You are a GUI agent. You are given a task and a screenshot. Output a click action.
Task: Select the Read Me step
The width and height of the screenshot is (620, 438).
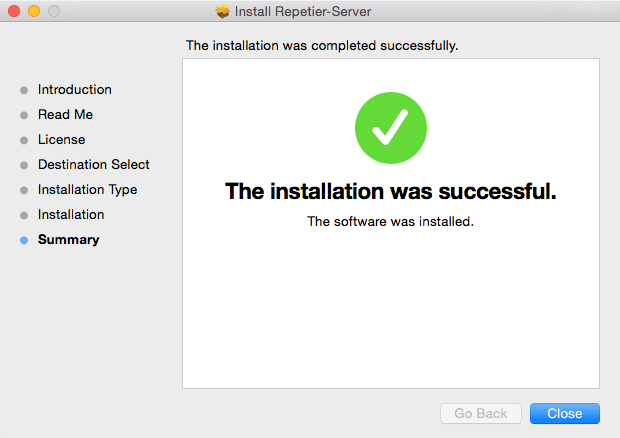click(65, 115)
